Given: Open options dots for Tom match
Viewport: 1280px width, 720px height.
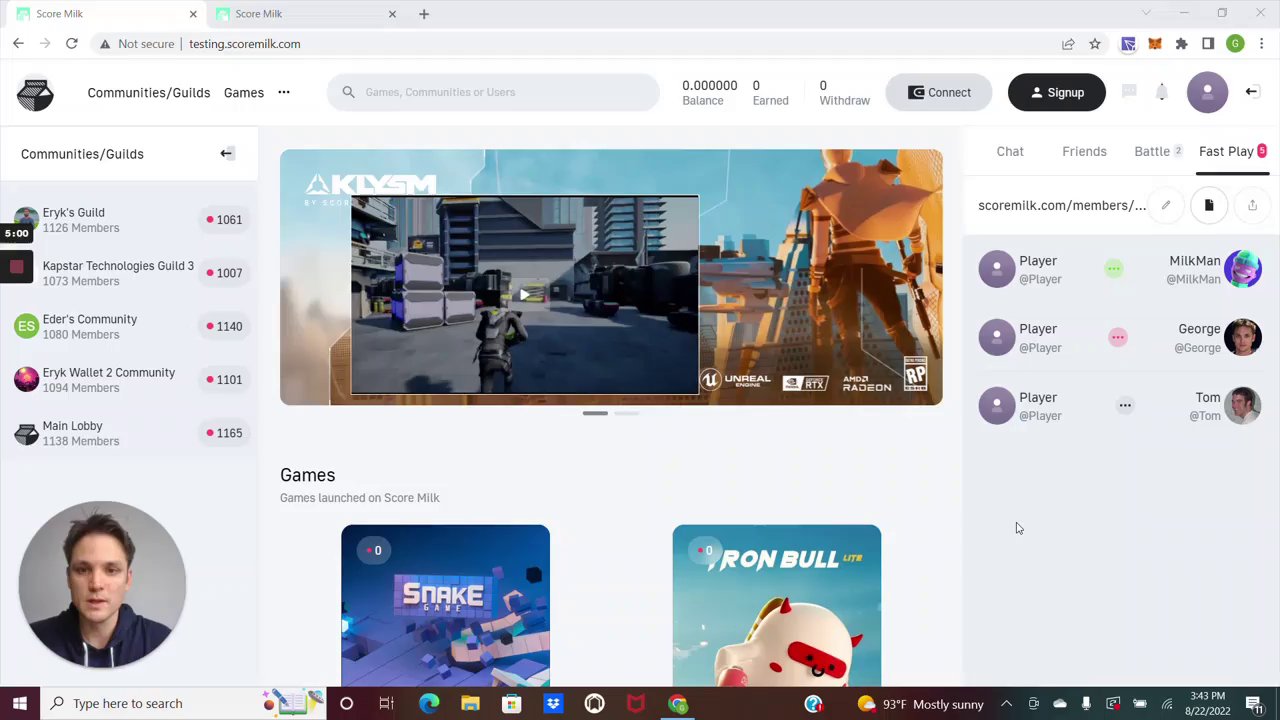Looking at the screenshot, I should point(1125,405).
